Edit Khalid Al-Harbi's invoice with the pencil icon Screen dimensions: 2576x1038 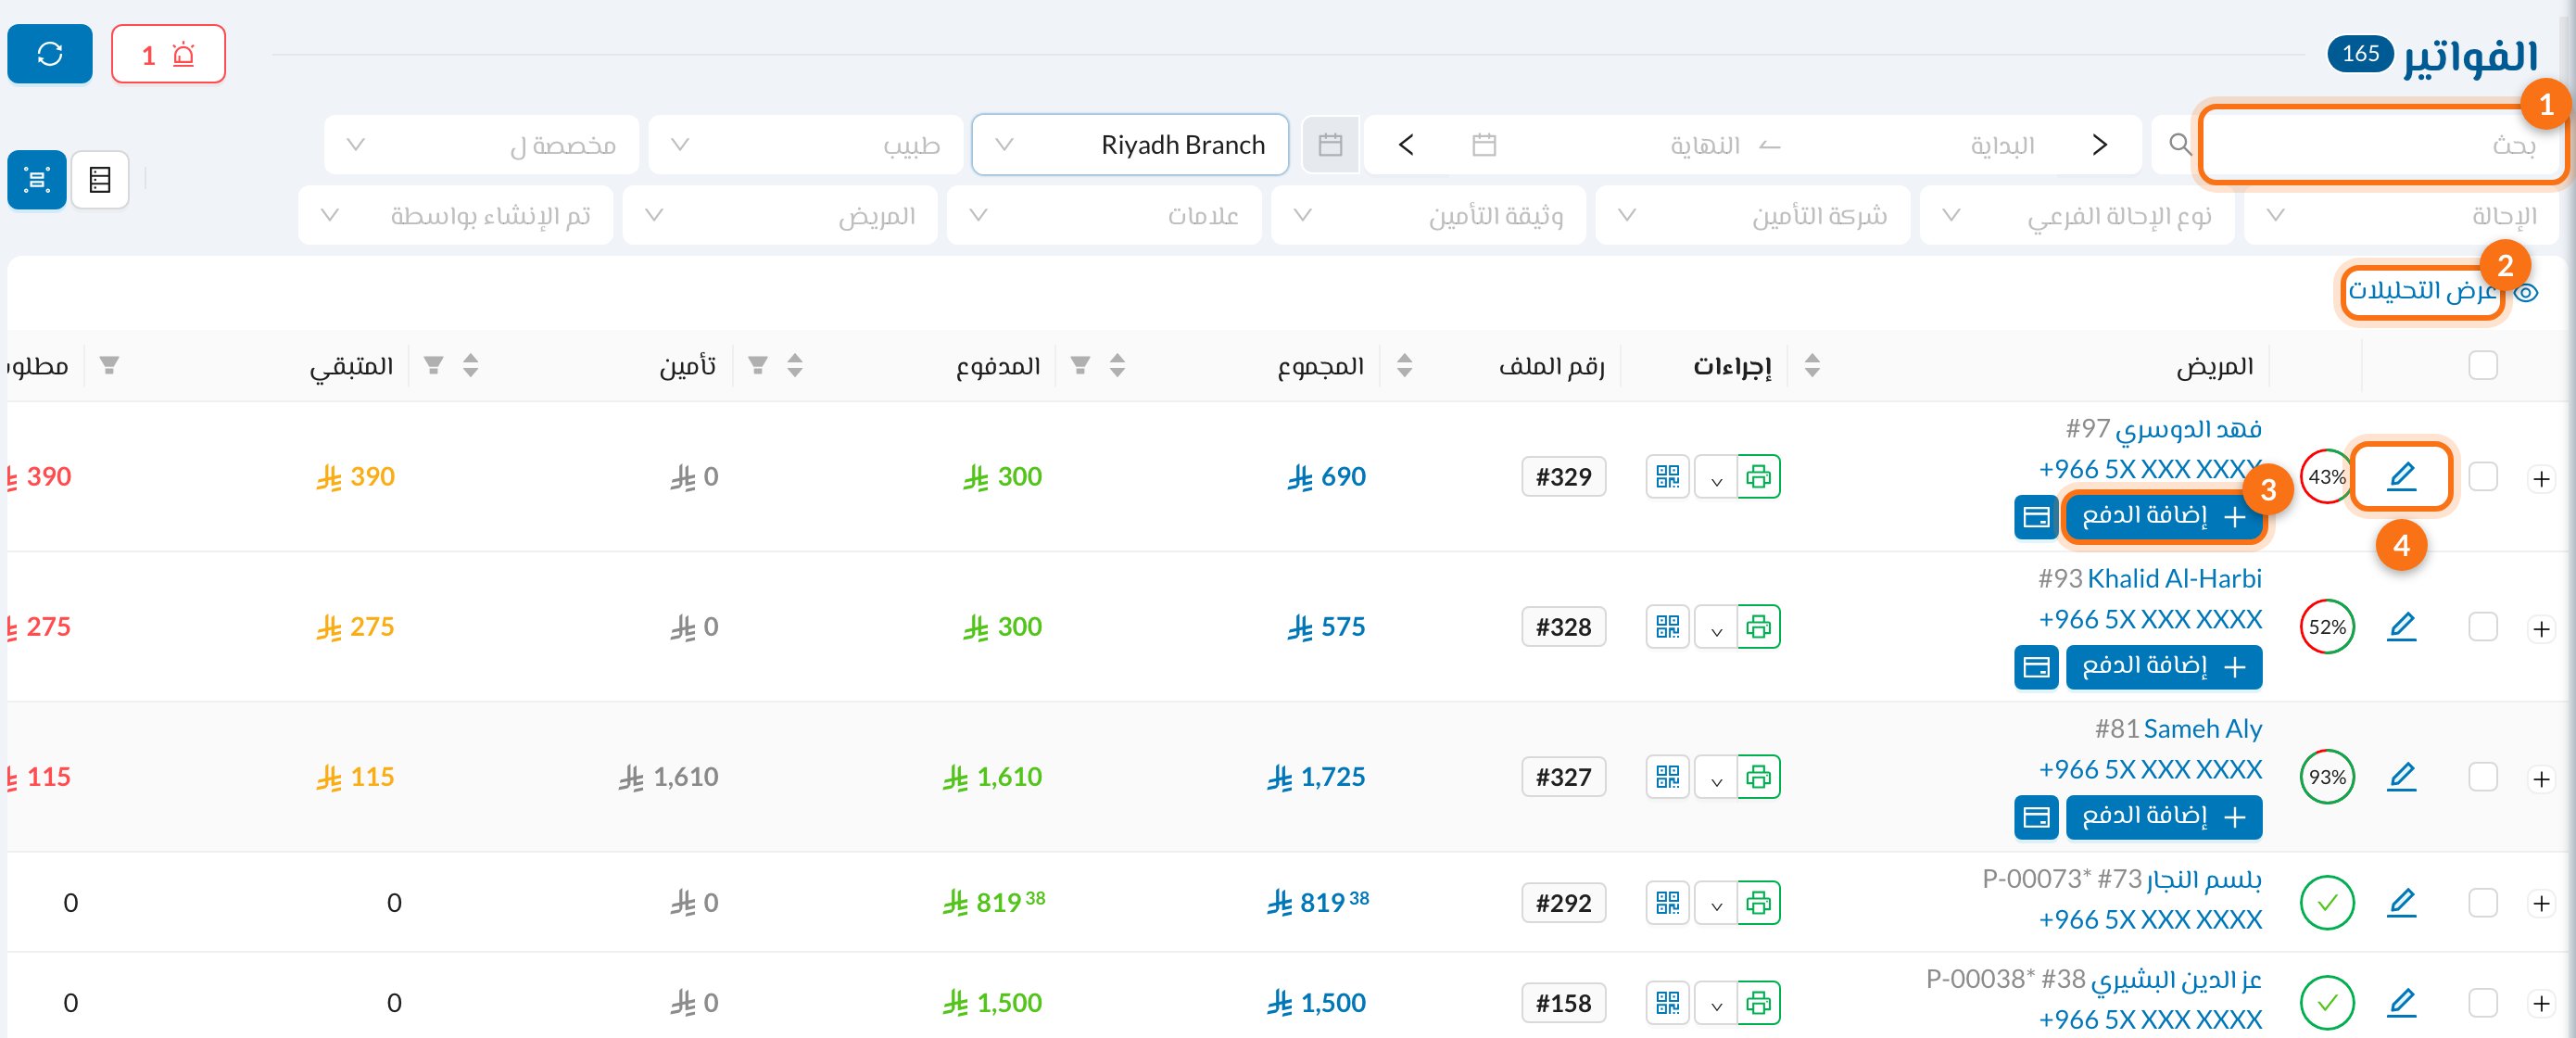pos(2401,627)
